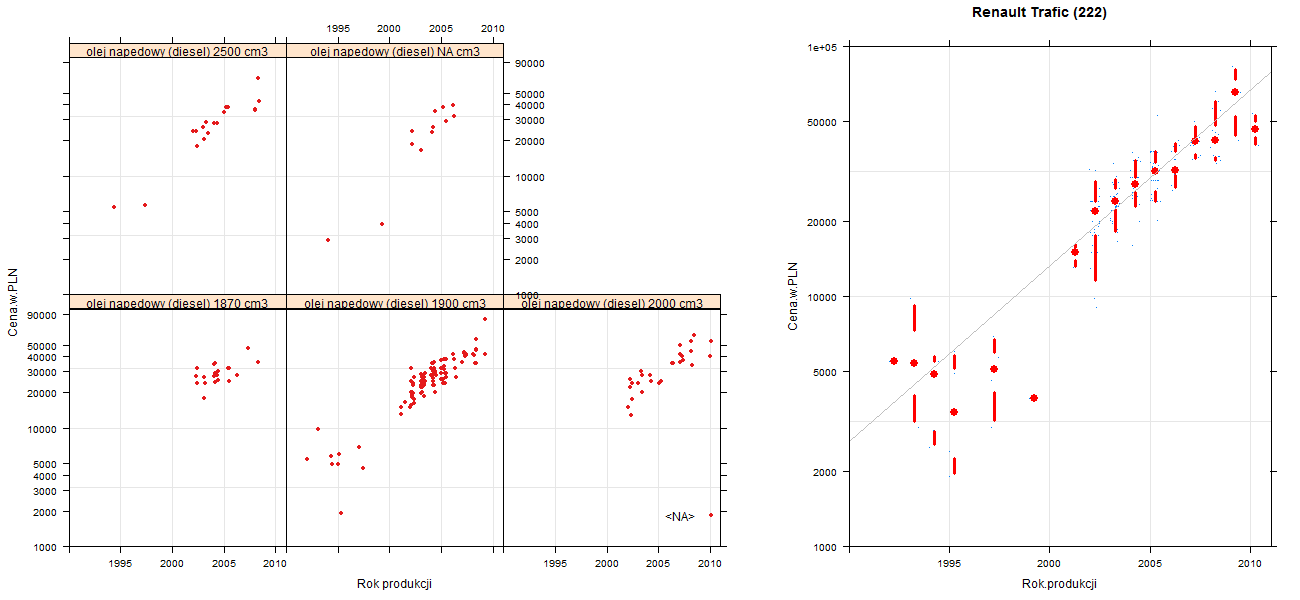Click the "olej napedowy (diesel) 2000 cm3" strip label
Screen dimensions: 1300x600
pos(612,303)
